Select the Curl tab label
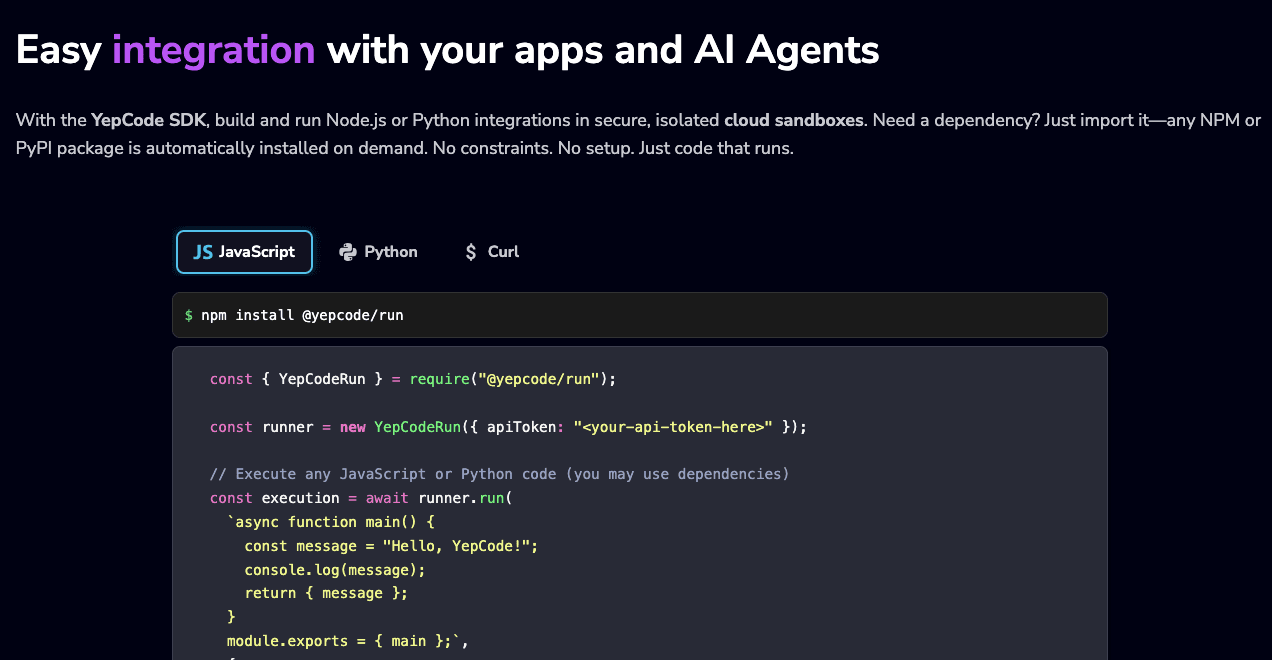This screenshot has width=1272, height=660. click(503, 252)
